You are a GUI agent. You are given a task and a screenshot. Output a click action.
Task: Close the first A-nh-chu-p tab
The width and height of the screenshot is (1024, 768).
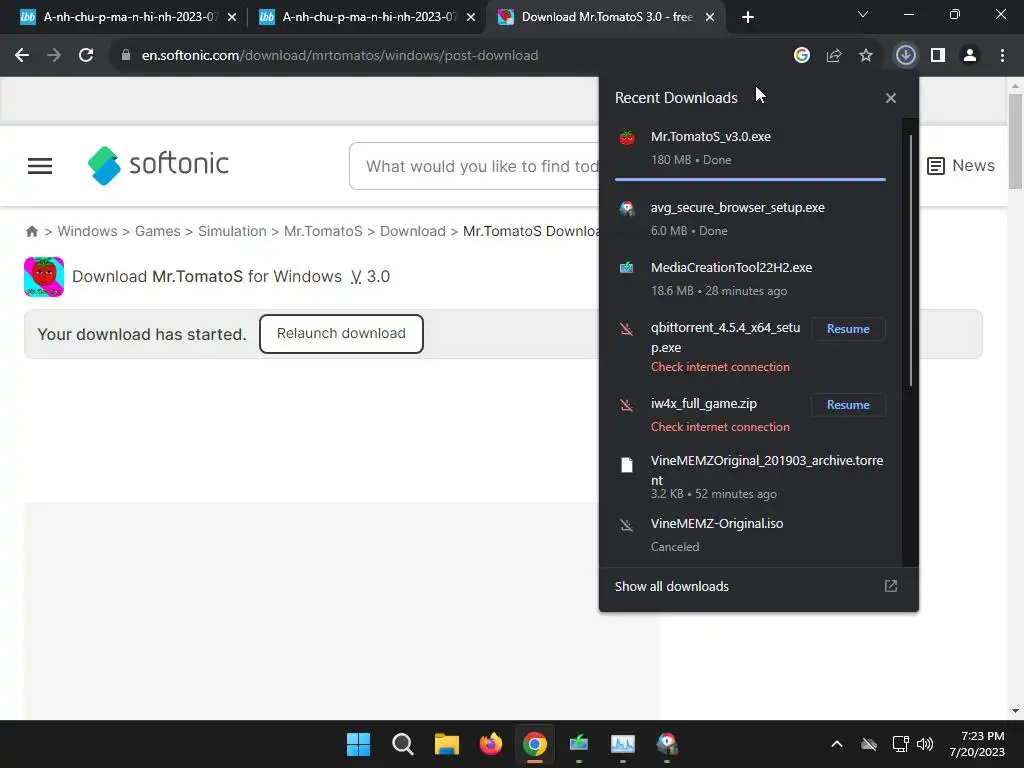pos(232,18)
